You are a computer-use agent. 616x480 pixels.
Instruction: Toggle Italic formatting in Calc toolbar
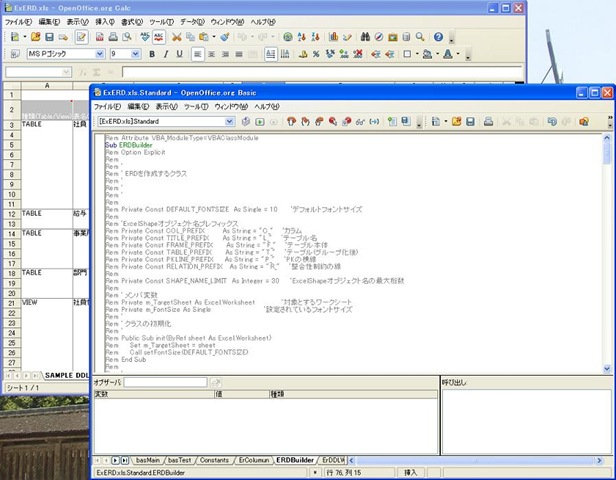166,54
